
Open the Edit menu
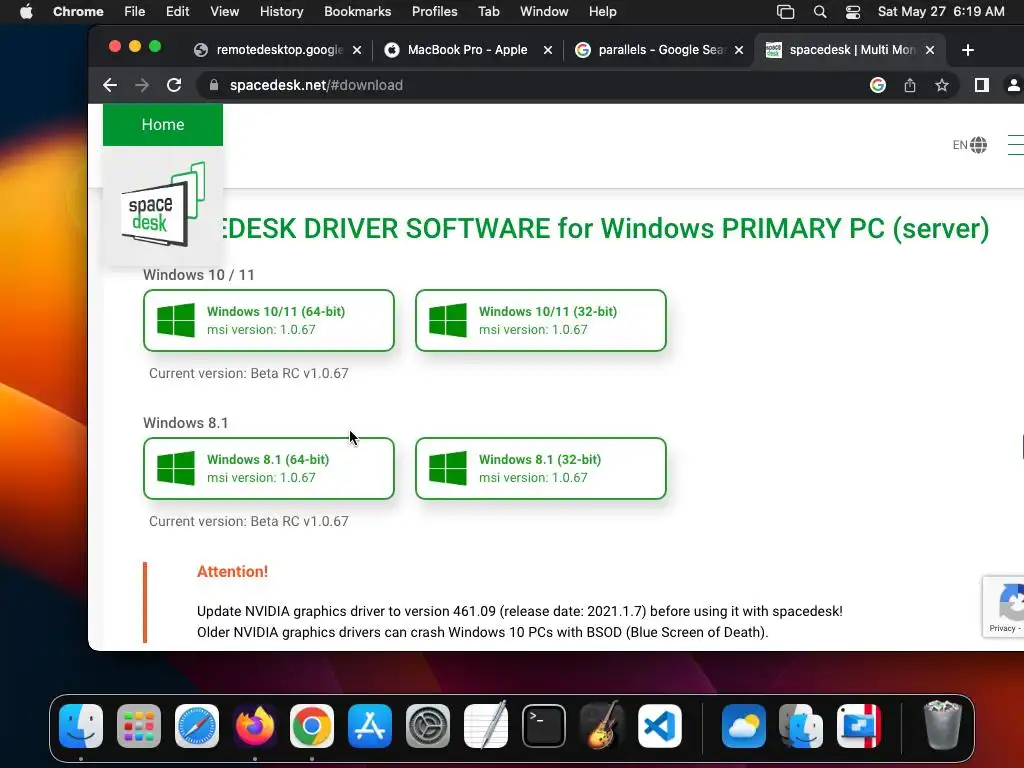(177, 12)
